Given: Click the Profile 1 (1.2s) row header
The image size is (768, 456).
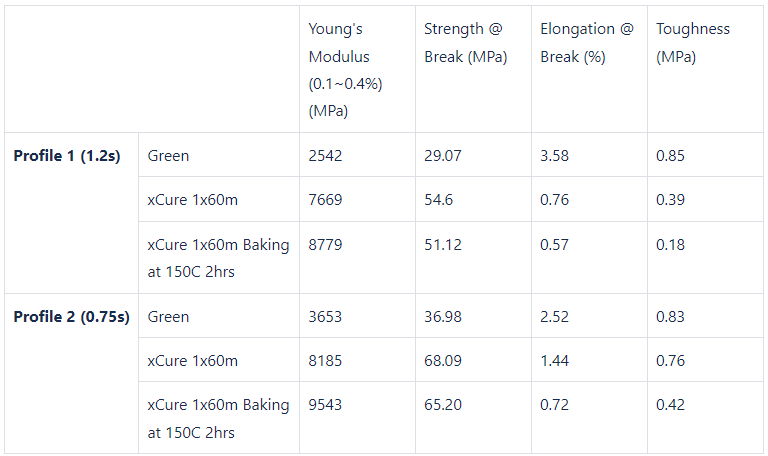Looking at the screenshot, I should click(x=67, y=156).
